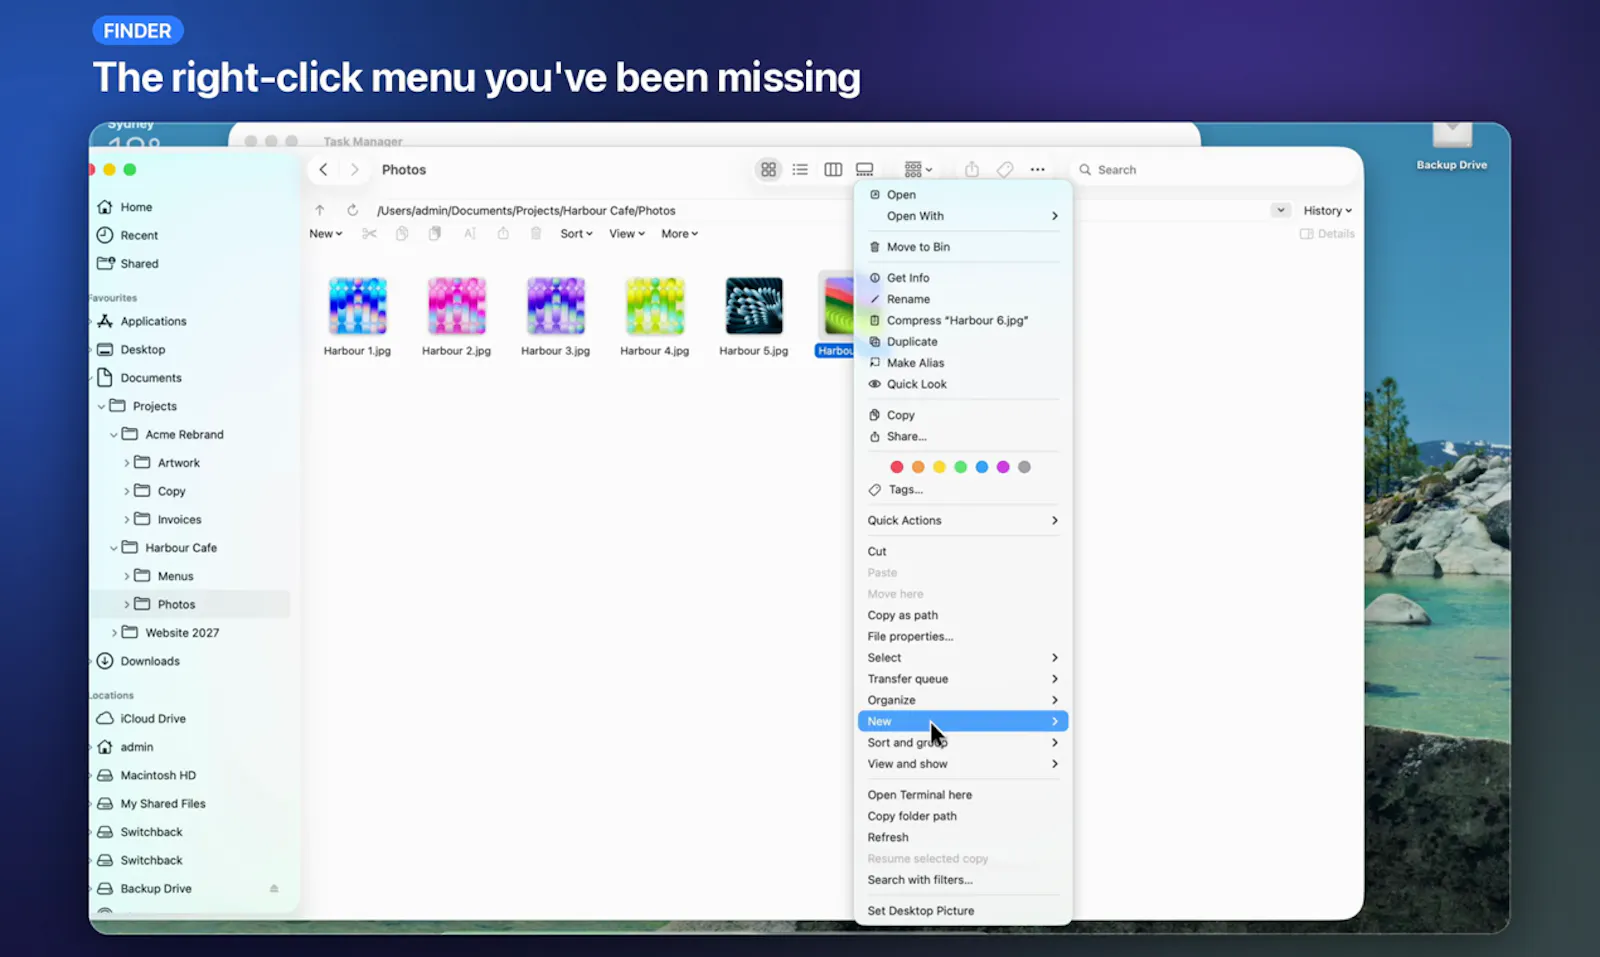Open the group-by toolbar dropdown
This screenshot has width=1600, height=957.
click(x=918, y=170)
